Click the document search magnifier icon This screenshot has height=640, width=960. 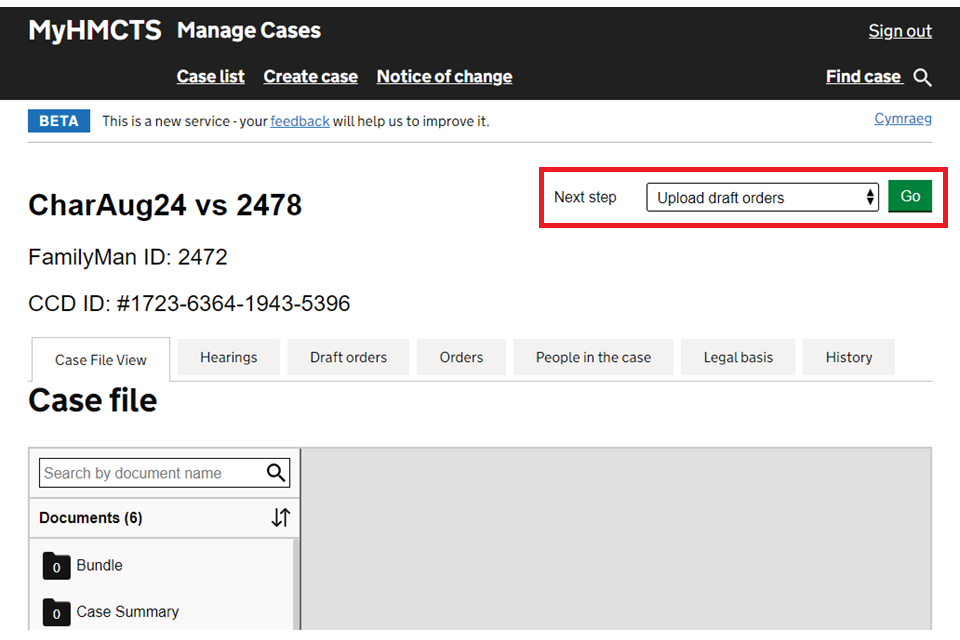276,473
